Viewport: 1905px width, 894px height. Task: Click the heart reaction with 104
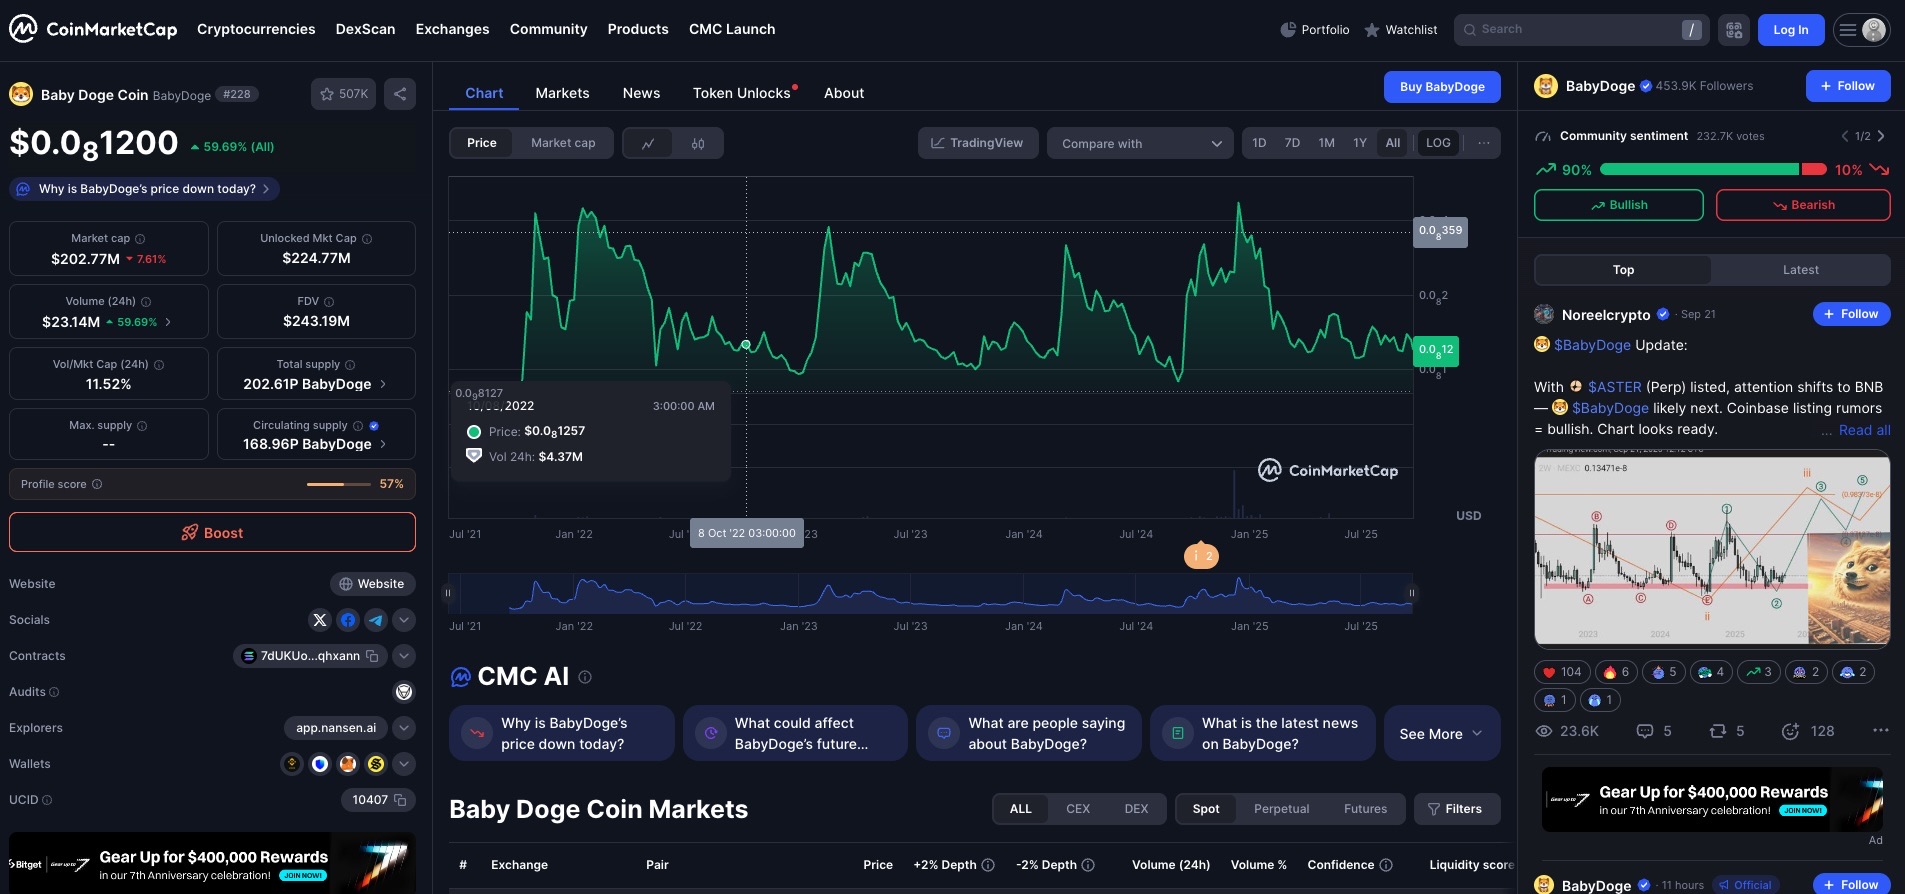1561,672
